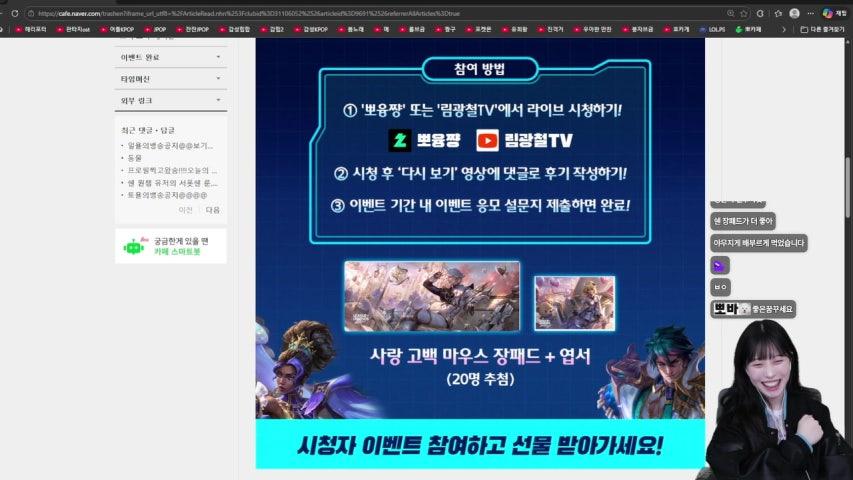Open the recent comment starting with 프로필찍고왔숑
Image resolution: width=853 pixels, height=480 pixels.
(x=172, y=170)
